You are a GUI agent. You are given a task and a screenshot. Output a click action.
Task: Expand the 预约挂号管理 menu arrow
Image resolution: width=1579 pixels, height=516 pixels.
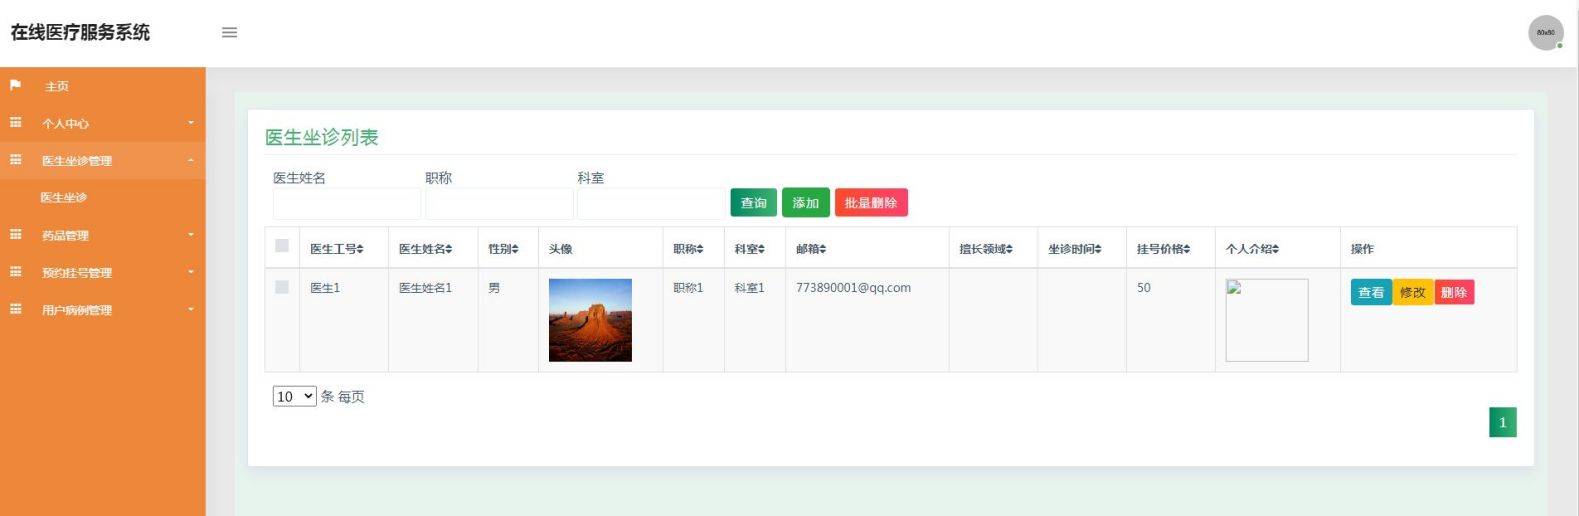point(191,272)
